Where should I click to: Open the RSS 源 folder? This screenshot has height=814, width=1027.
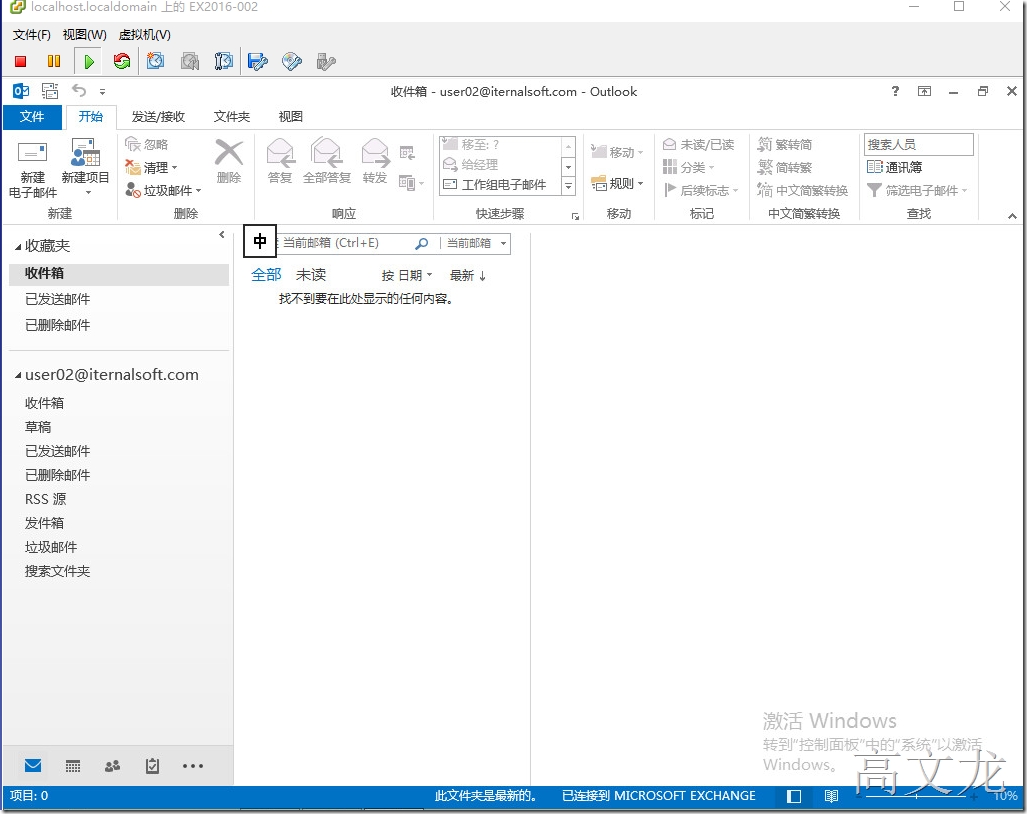pyautogui.click(x=46, y=499)
